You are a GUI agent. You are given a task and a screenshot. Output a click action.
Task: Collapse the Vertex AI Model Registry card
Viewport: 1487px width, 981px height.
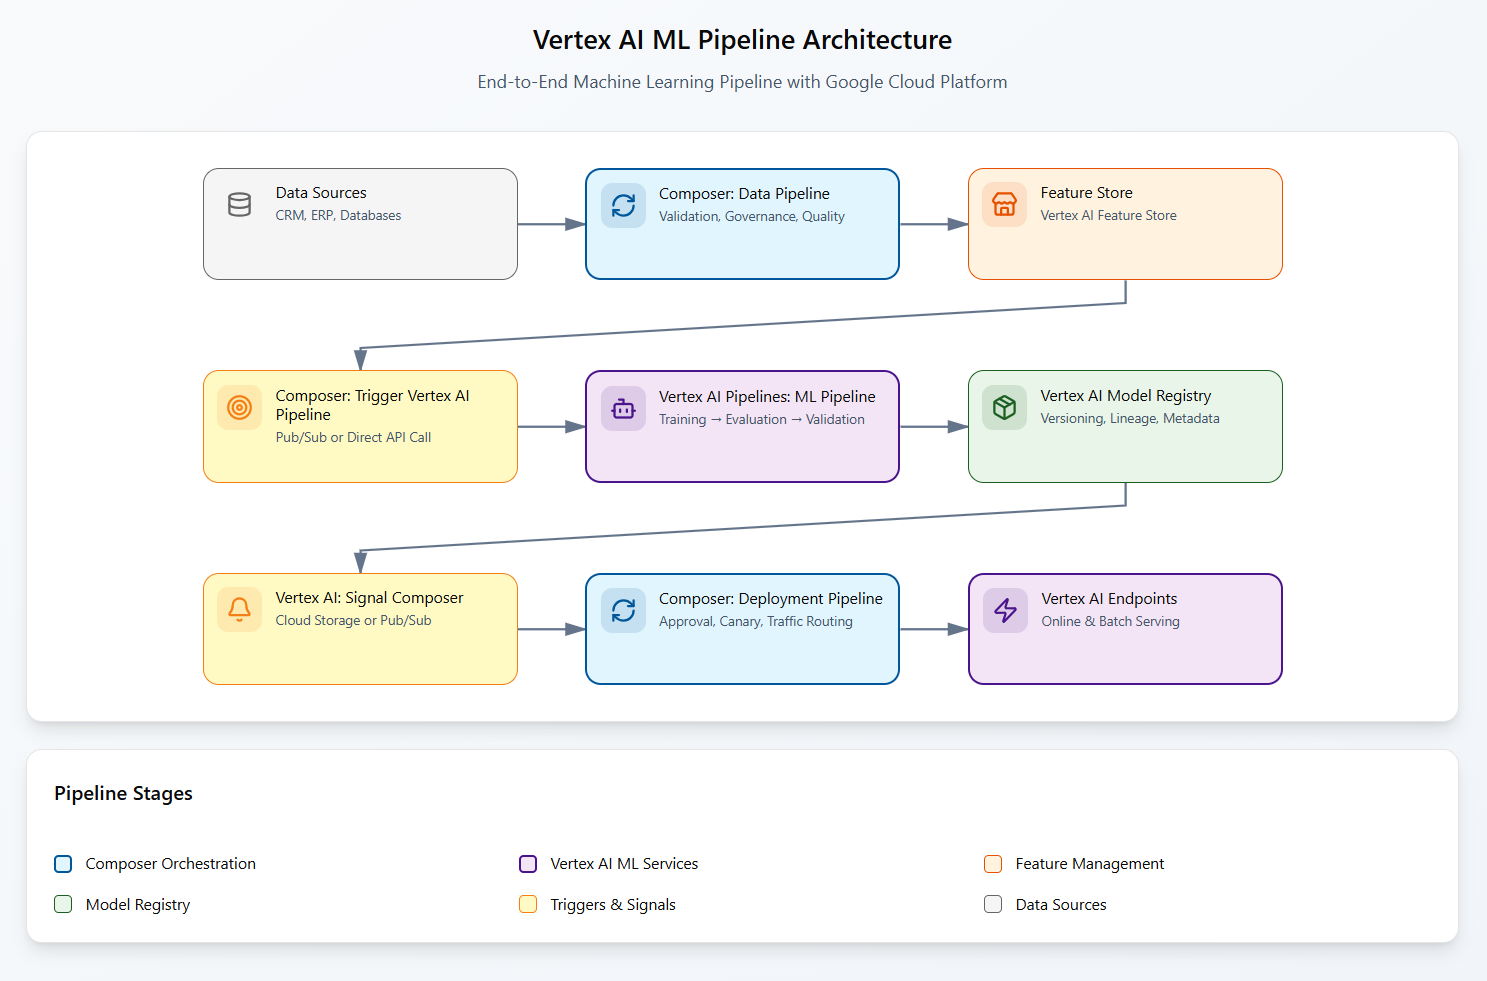tap(1124, 427)
